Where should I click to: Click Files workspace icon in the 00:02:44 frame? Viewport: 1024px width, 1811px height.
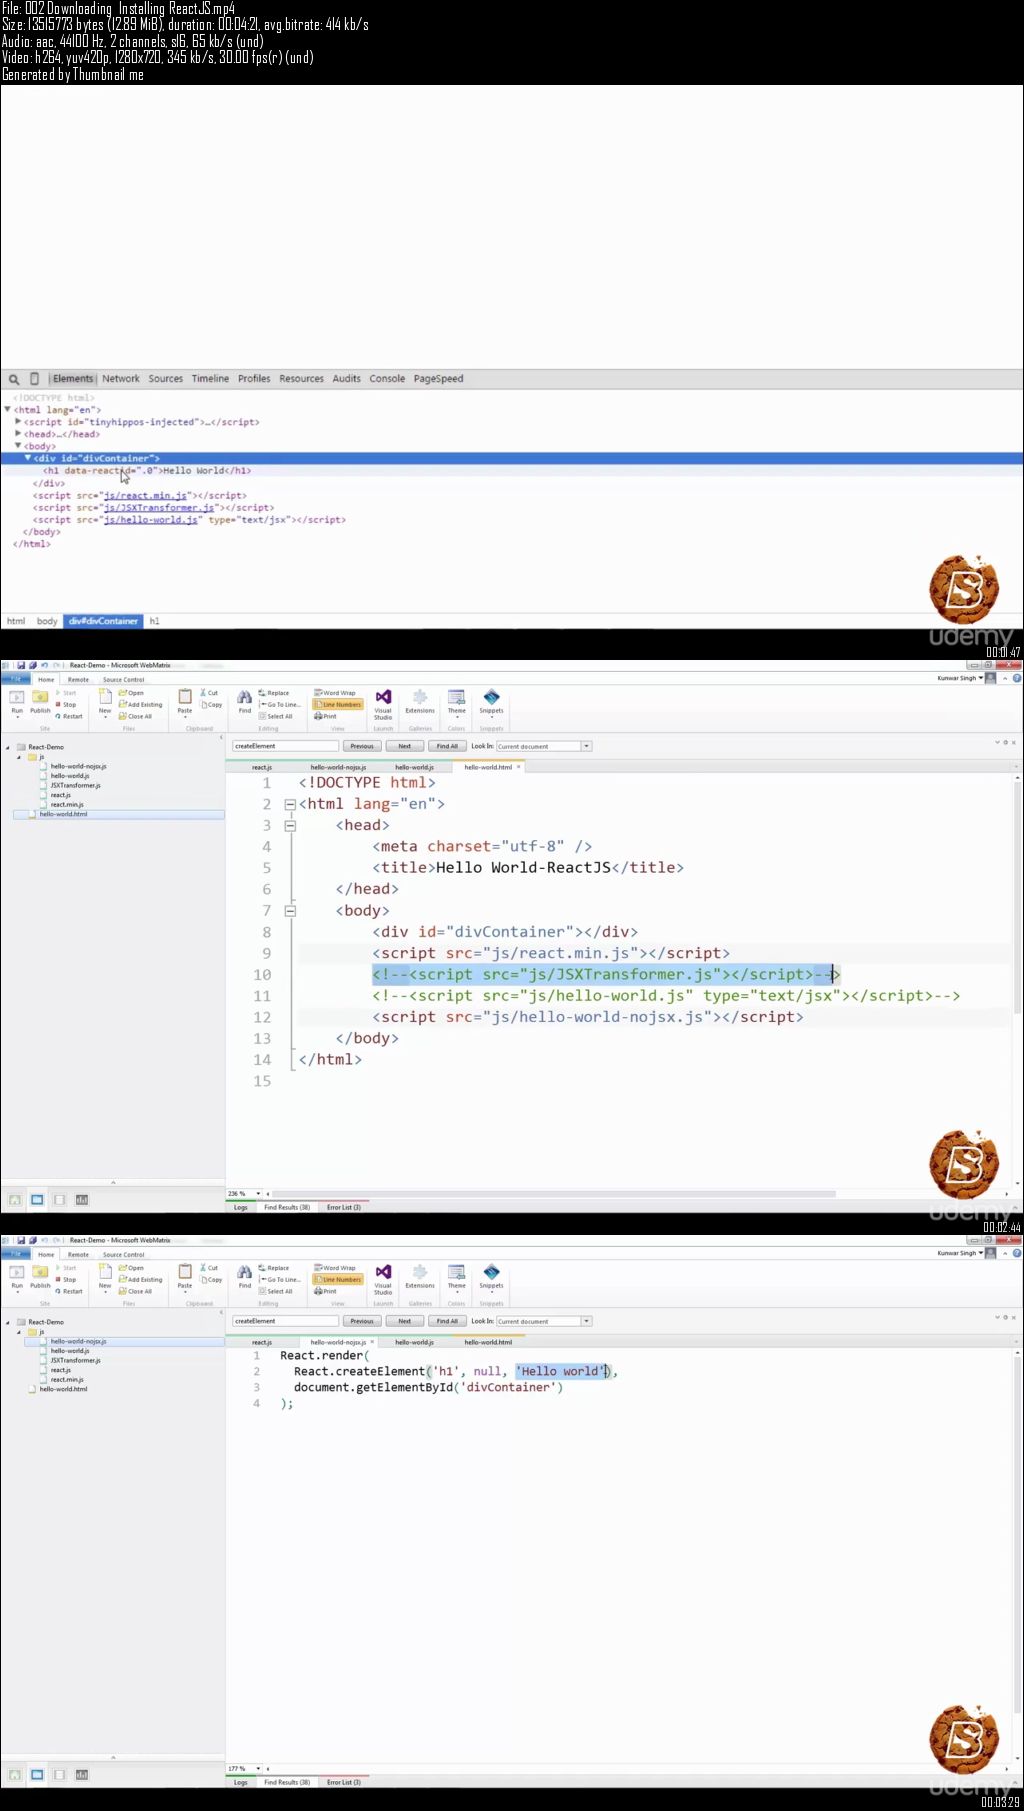[37, 1200]
